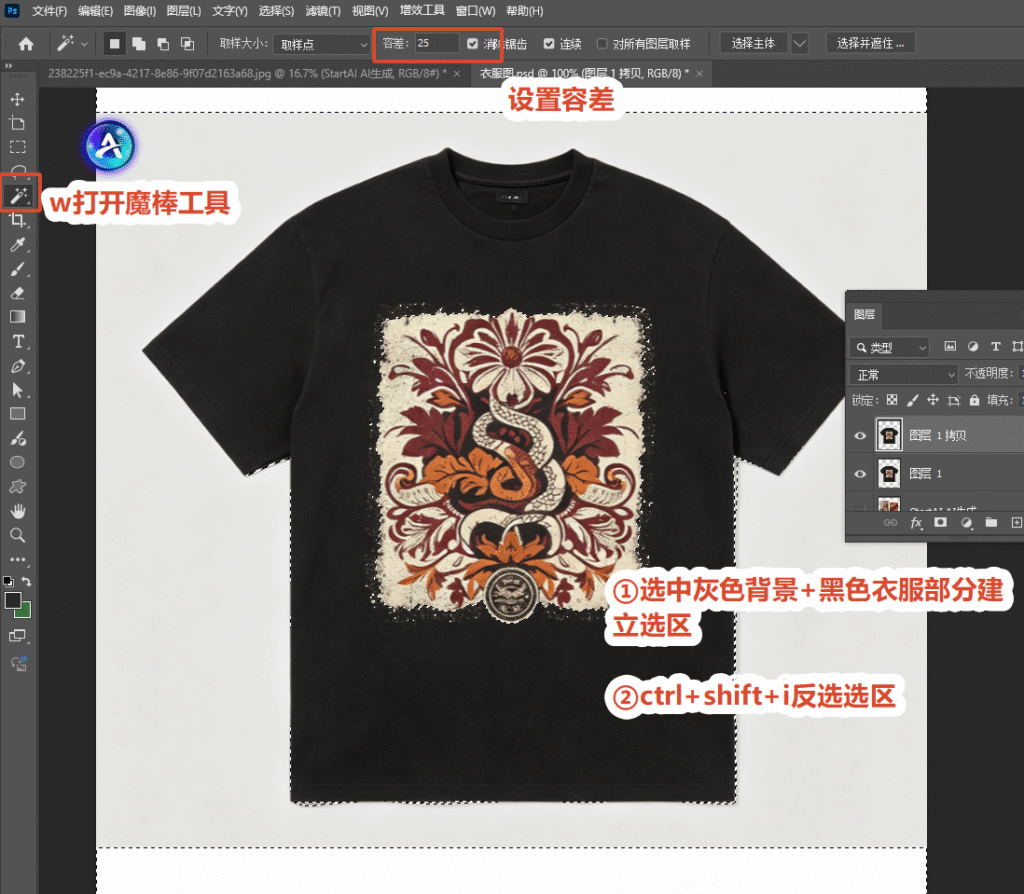Filter layers by pixel layer icon

click(x=950, y=347)
